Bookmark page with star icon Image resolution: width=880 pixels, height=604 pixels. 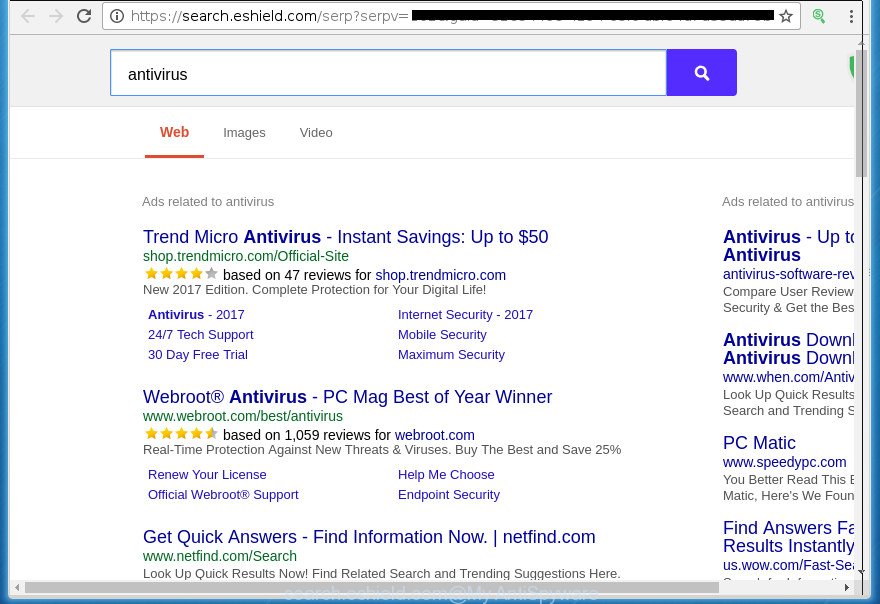[x=786, y=16]
